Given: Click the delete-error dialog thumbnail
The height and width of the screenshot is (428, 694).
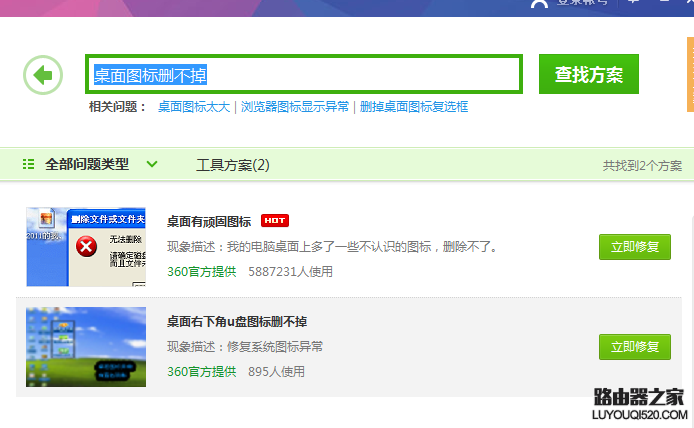Looking at the screenshot, I should 86,246.
